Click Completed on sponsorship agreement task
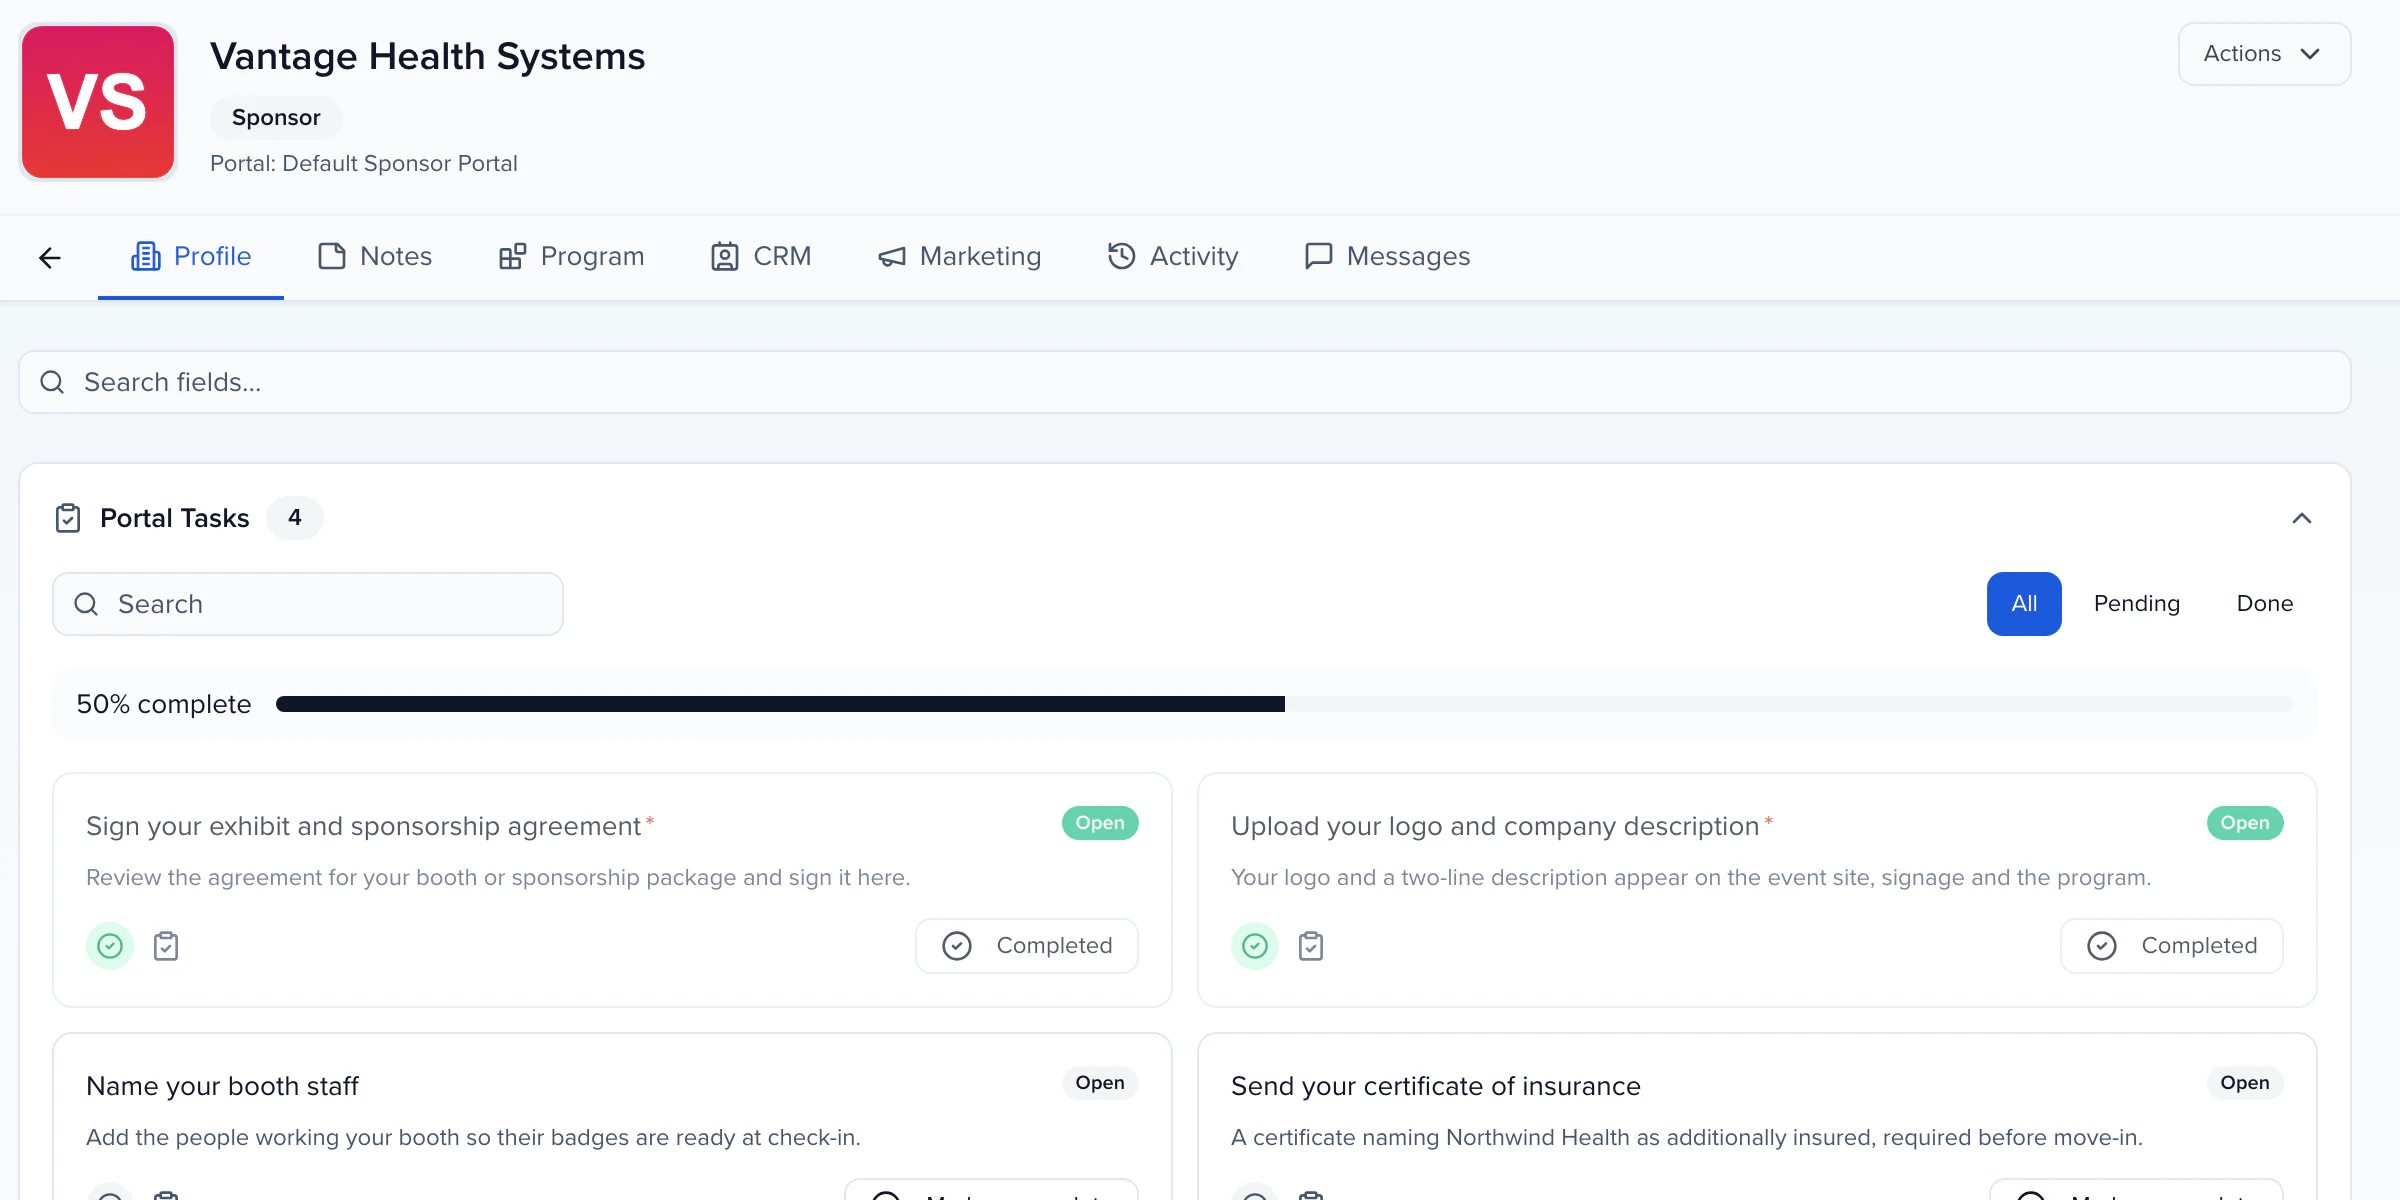2400x1200 pixels. 1027,946
